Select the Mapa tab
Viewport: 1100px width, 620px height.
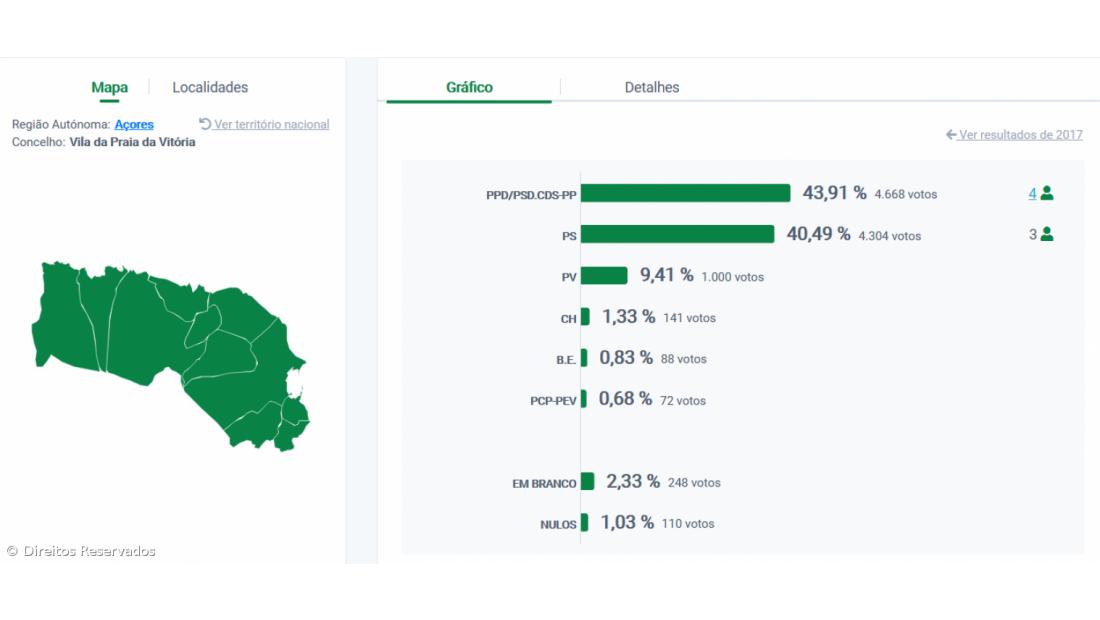pos(109,88)
